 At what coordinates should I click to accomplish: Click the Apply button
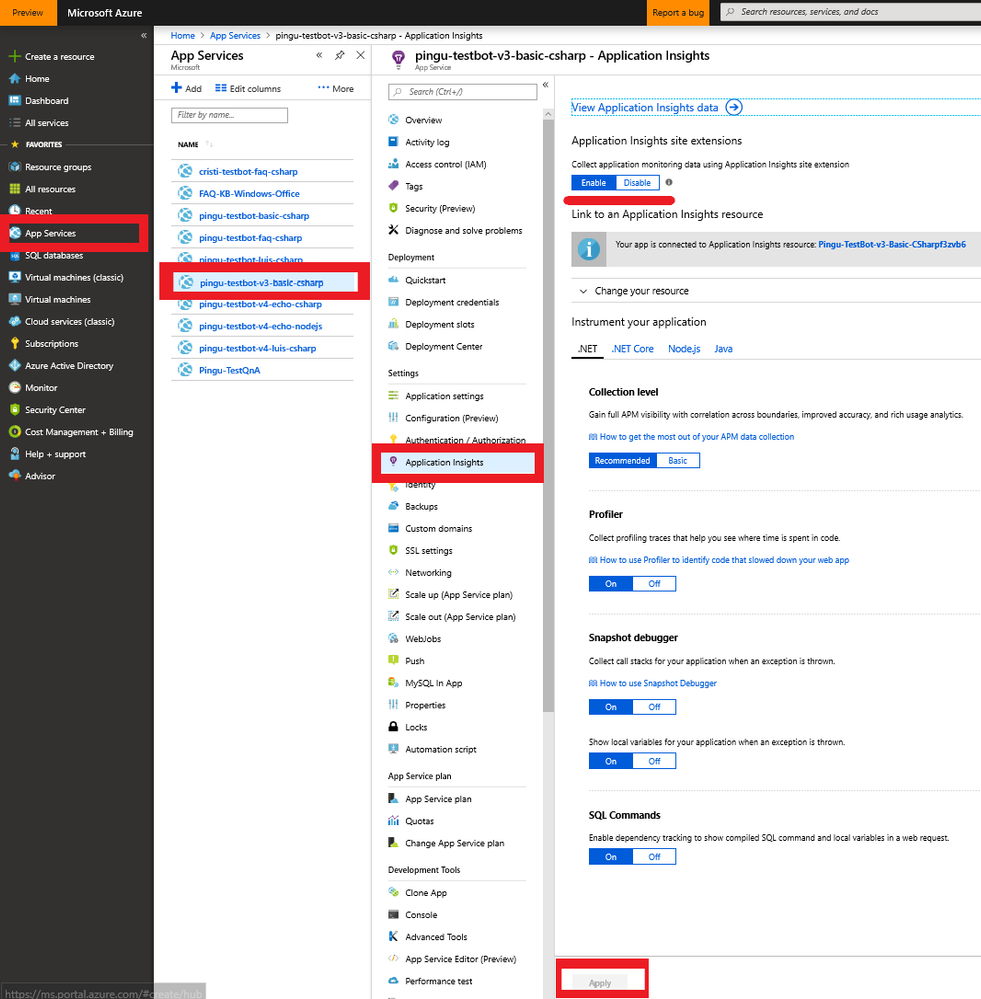click(599, 982)
